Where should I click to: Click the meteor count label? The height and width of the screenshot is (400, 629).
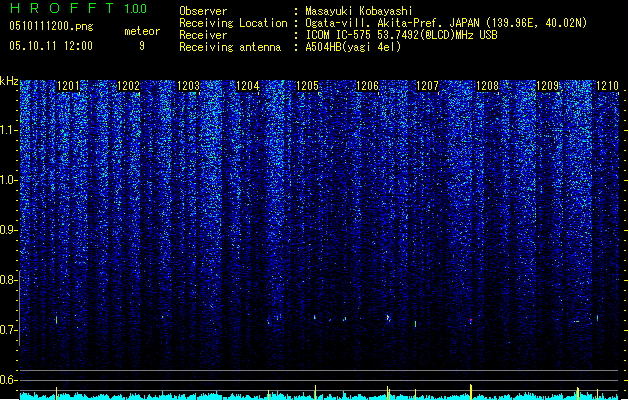pos(142,31)
